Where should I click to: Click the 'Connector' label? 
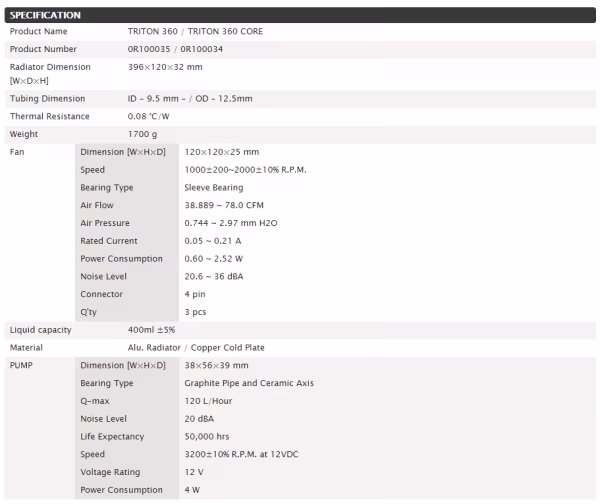pyautogui.click(x=101, y=294)
